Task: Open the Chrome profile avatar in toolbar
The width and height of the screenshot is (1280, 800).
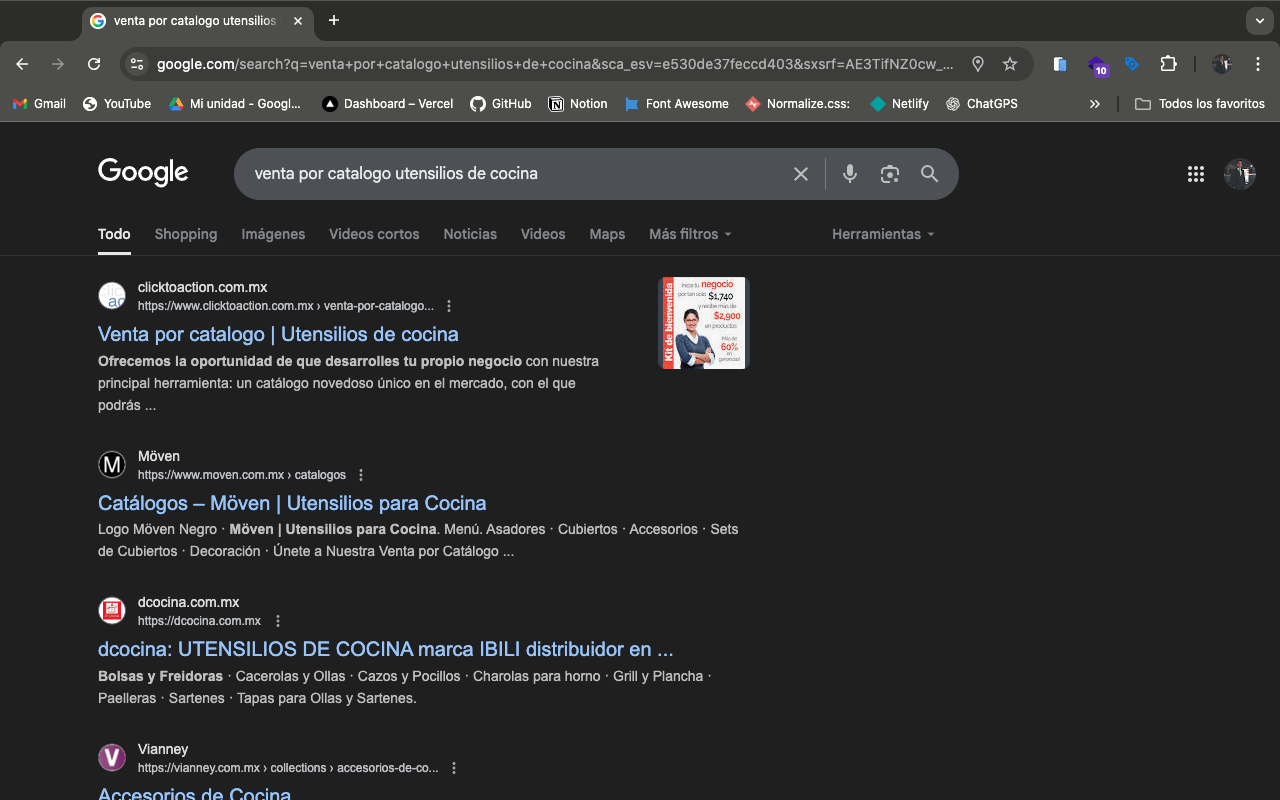Action: pyautogui.click(x=1222, y=64)
